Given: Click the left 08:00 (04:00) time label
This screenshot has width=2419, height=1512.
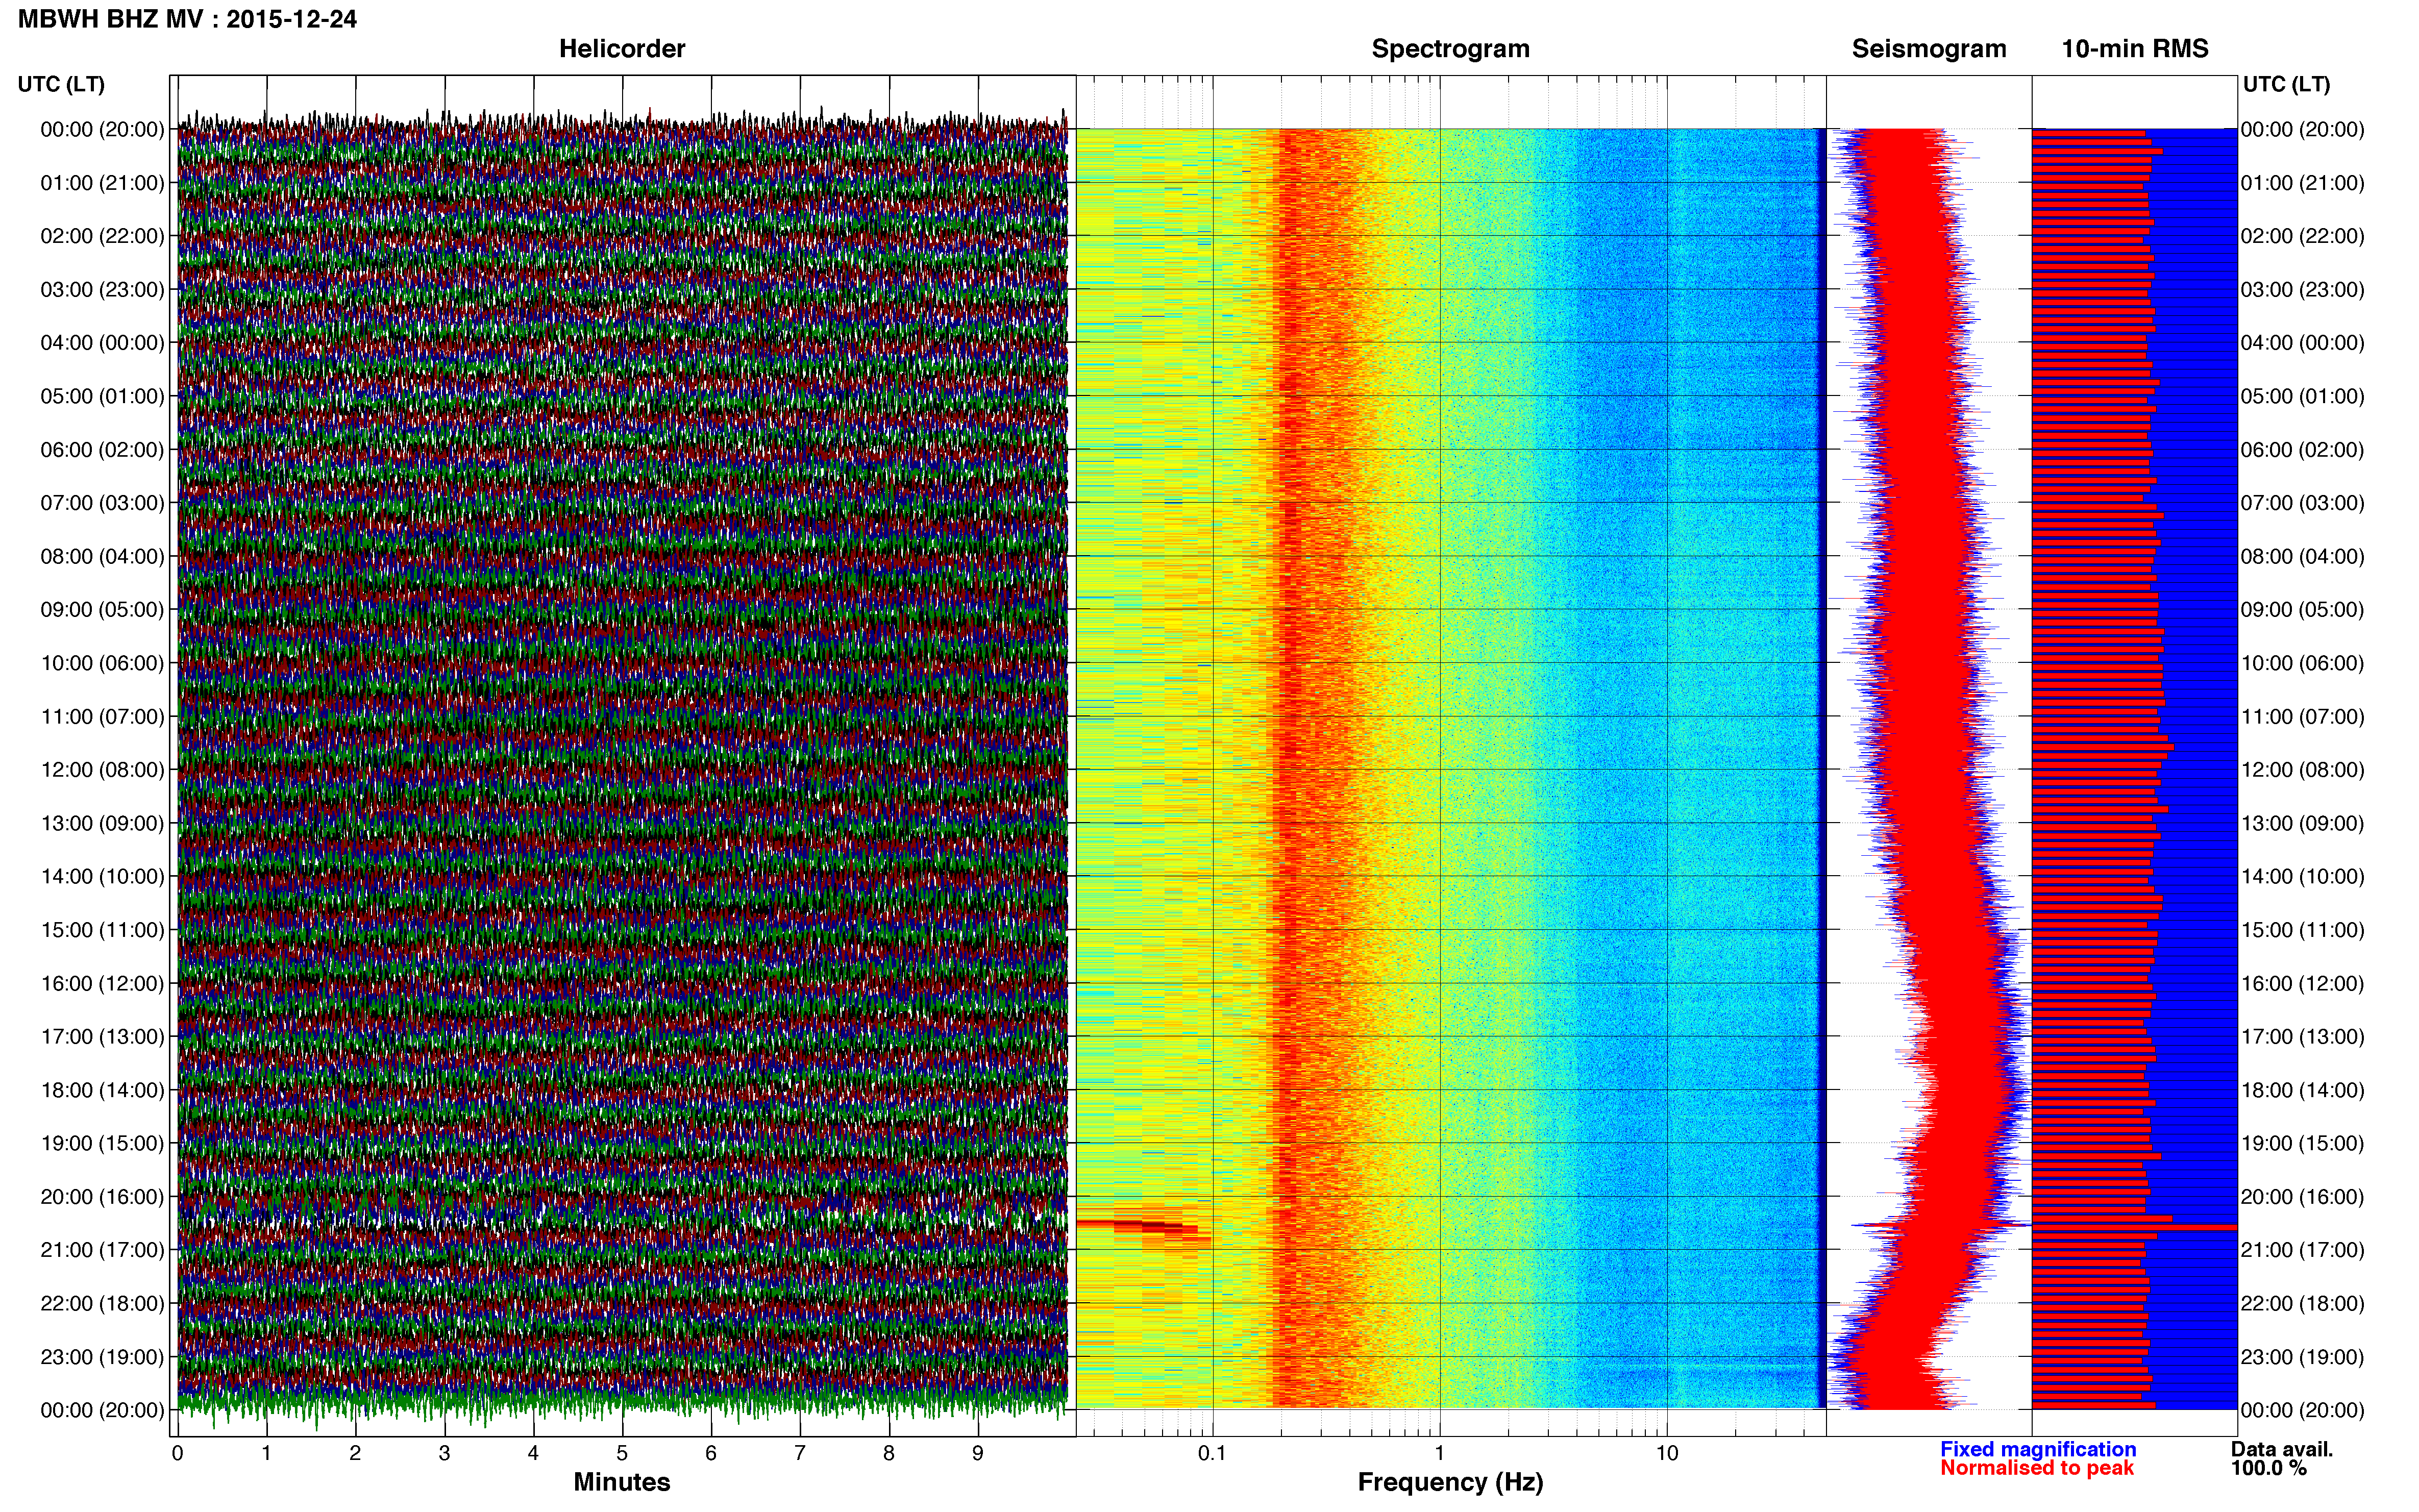Looking at the screenshot, I should [x=102, y=556].
